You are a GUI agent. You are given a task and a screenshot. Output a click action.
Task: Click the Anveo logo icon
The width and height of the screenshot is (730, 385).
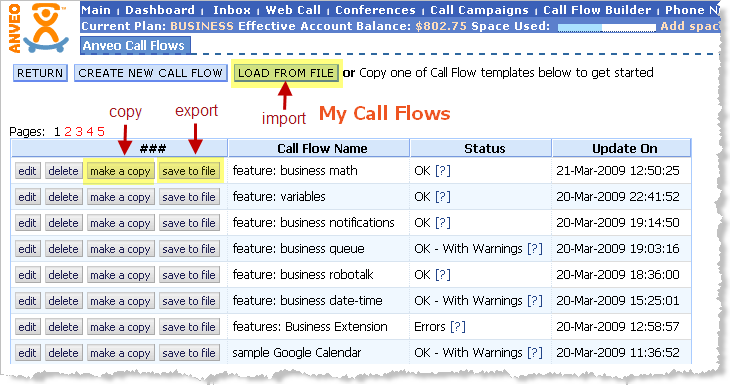[39, 28]
